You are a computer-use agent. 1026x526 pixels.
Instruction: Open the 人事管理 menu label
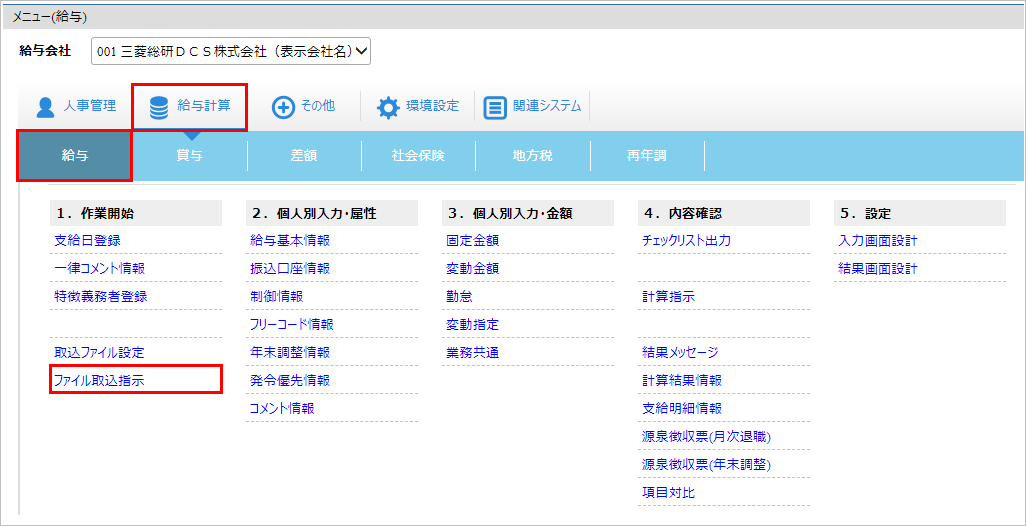(x=90, y=106)
